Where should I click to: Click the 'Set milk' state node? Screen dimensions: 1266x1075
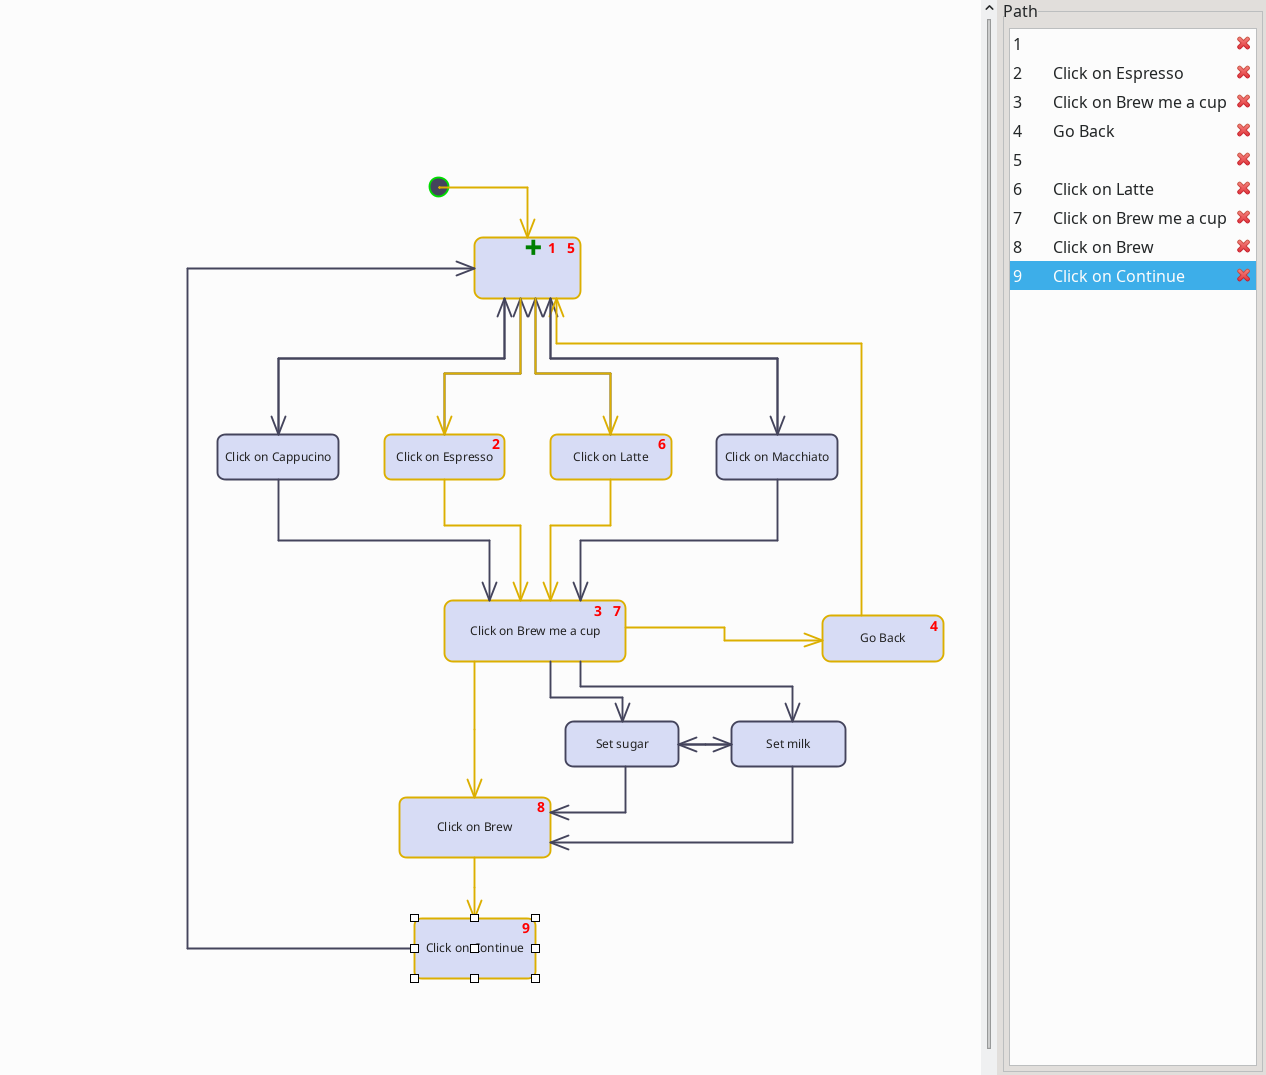coord(788,743)
